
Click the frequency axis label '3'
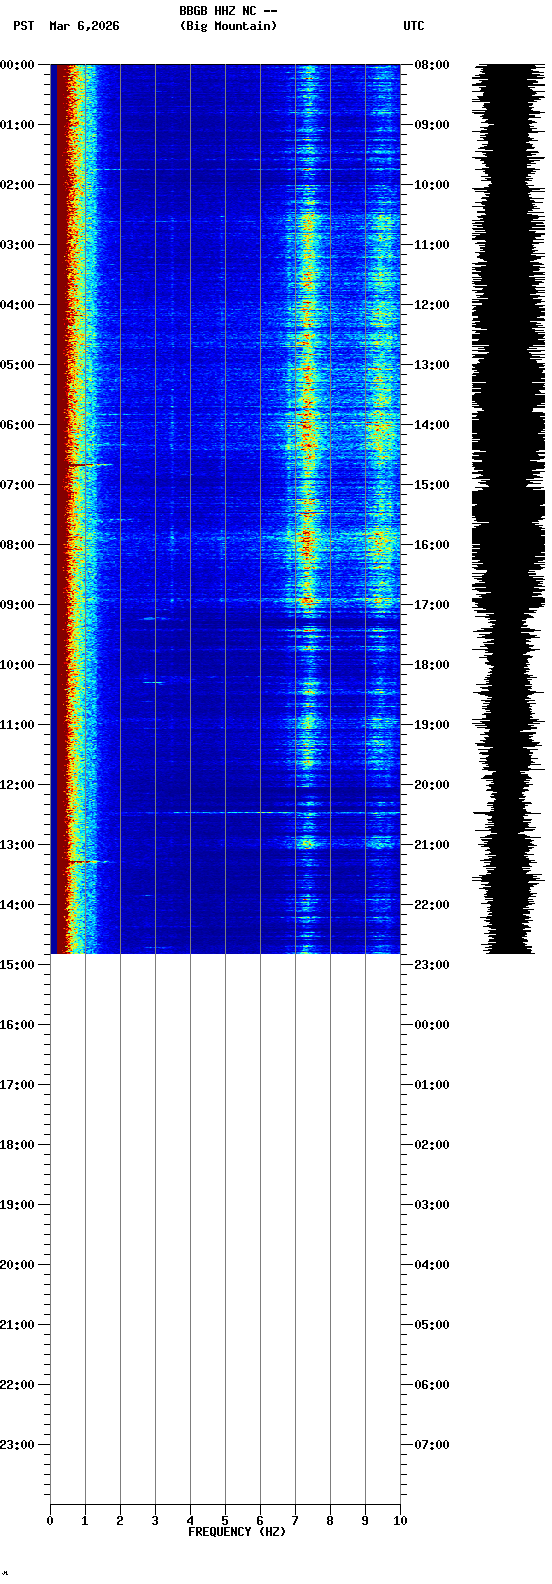tap(155, 1522)
